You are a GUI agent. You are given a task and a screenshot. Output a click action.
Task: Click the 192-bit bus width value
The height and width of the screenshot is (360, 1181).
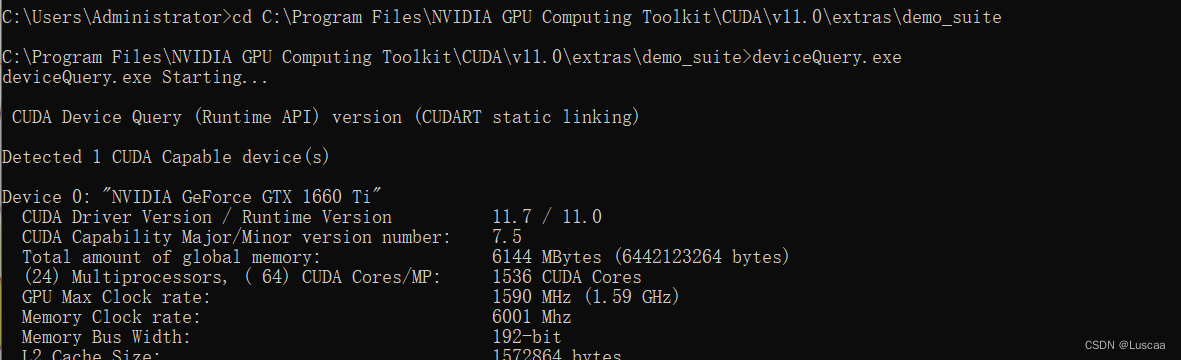526,337
